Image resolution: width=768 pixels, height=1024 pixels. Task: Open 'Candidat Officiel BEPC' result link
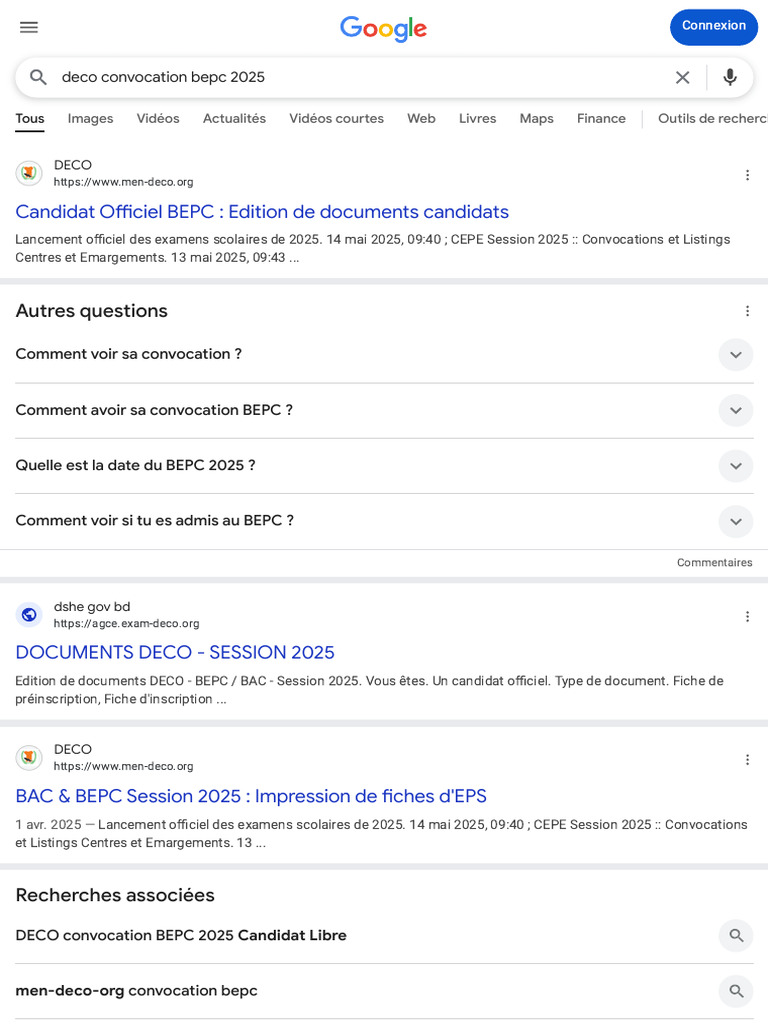262,212
